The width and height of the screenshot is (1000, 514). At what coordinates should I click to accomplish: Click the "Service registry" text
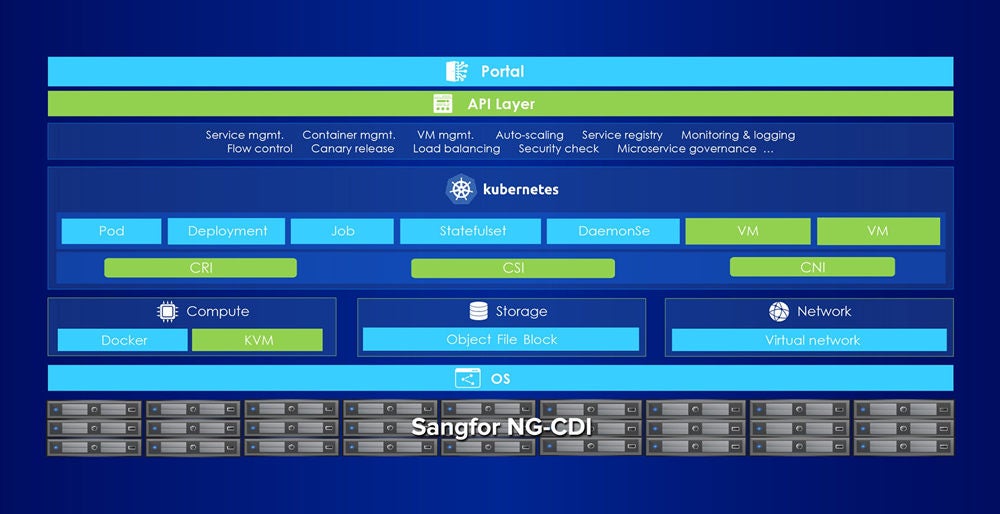pyautogui.click(x=622, y=135)
